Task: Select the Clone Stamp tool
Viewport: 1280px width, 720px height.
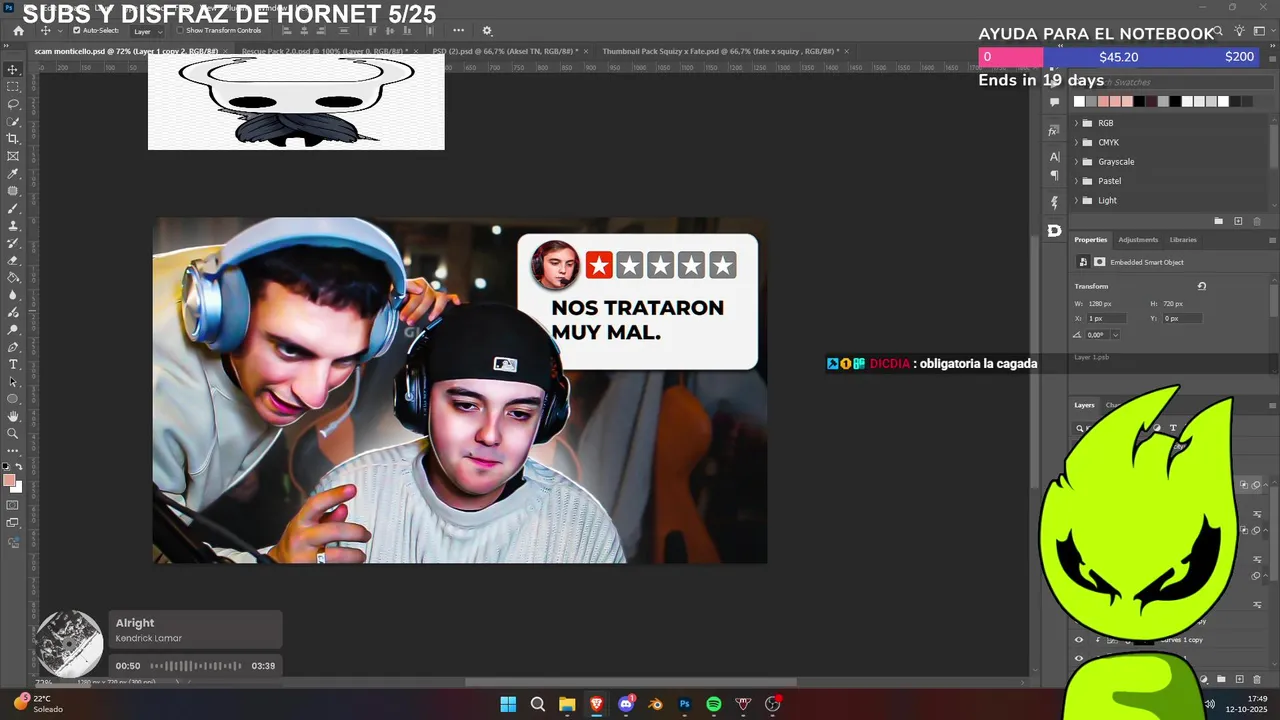Action: click(13, 225)
